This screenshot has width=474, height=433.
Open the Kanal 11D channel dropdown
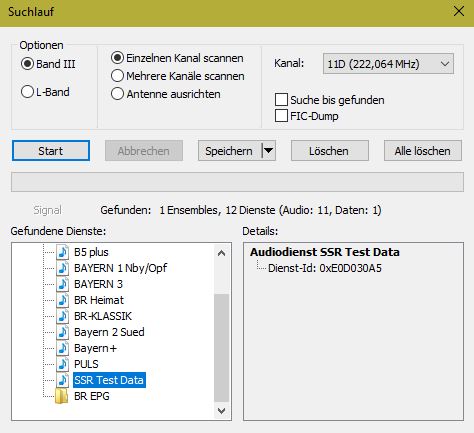(388, 64)
